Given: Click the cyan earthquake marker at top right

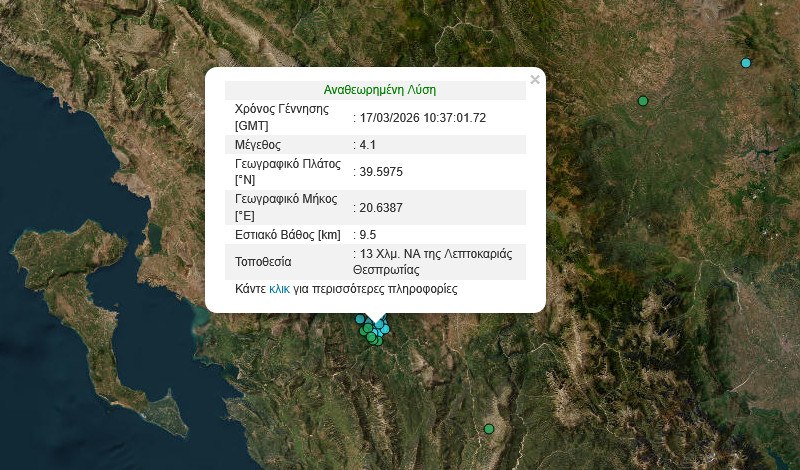Looking at the screenshot, I should 745,63.
